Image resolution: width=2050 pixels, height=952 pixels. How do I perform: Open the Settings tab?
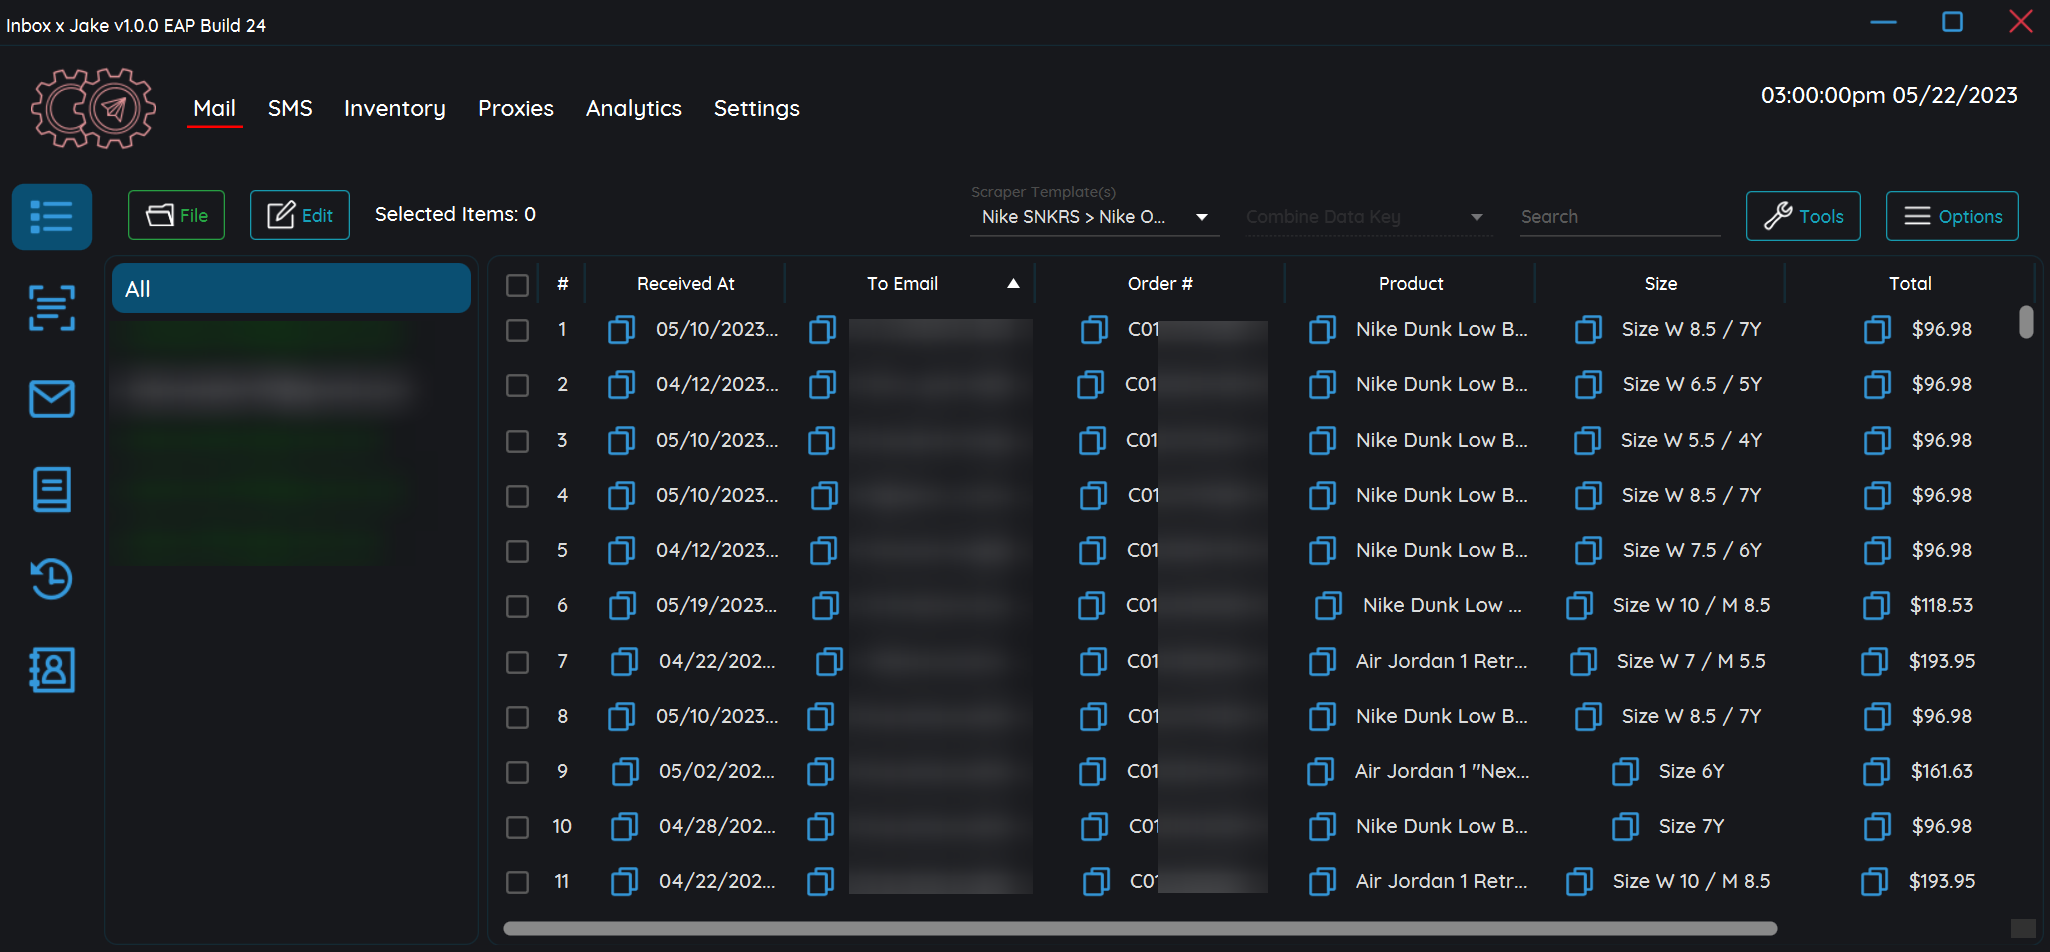click(757, 108)
